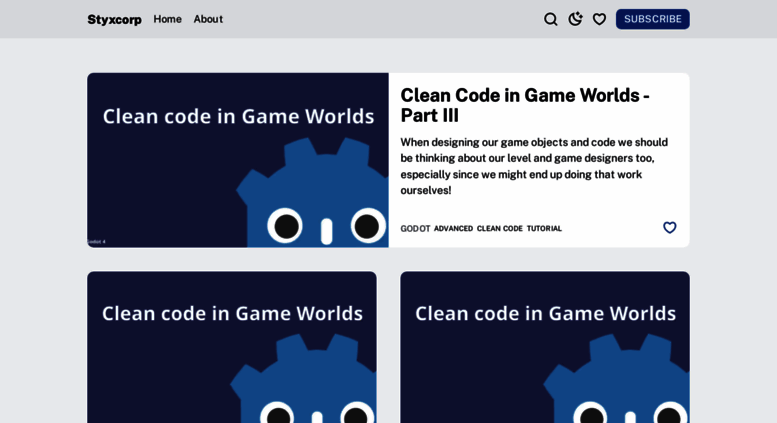
Task: Select the TUTORIAL tag
Action: click(544, 228)
